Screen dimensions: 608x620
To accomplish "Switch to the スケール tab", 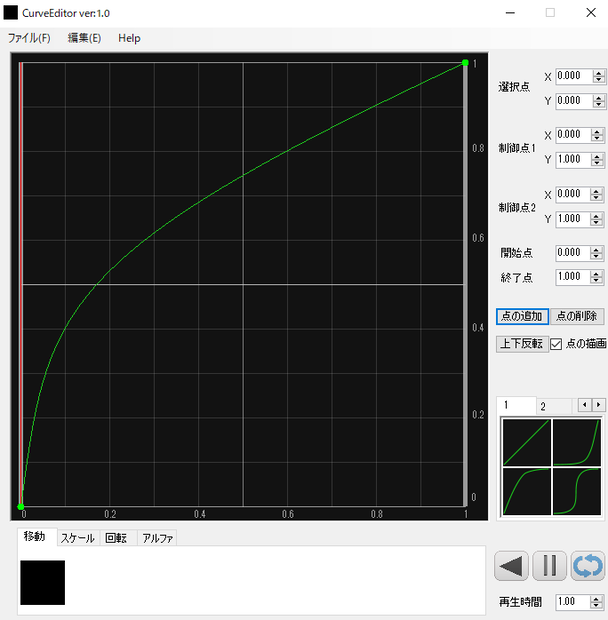I will point(77,538).
